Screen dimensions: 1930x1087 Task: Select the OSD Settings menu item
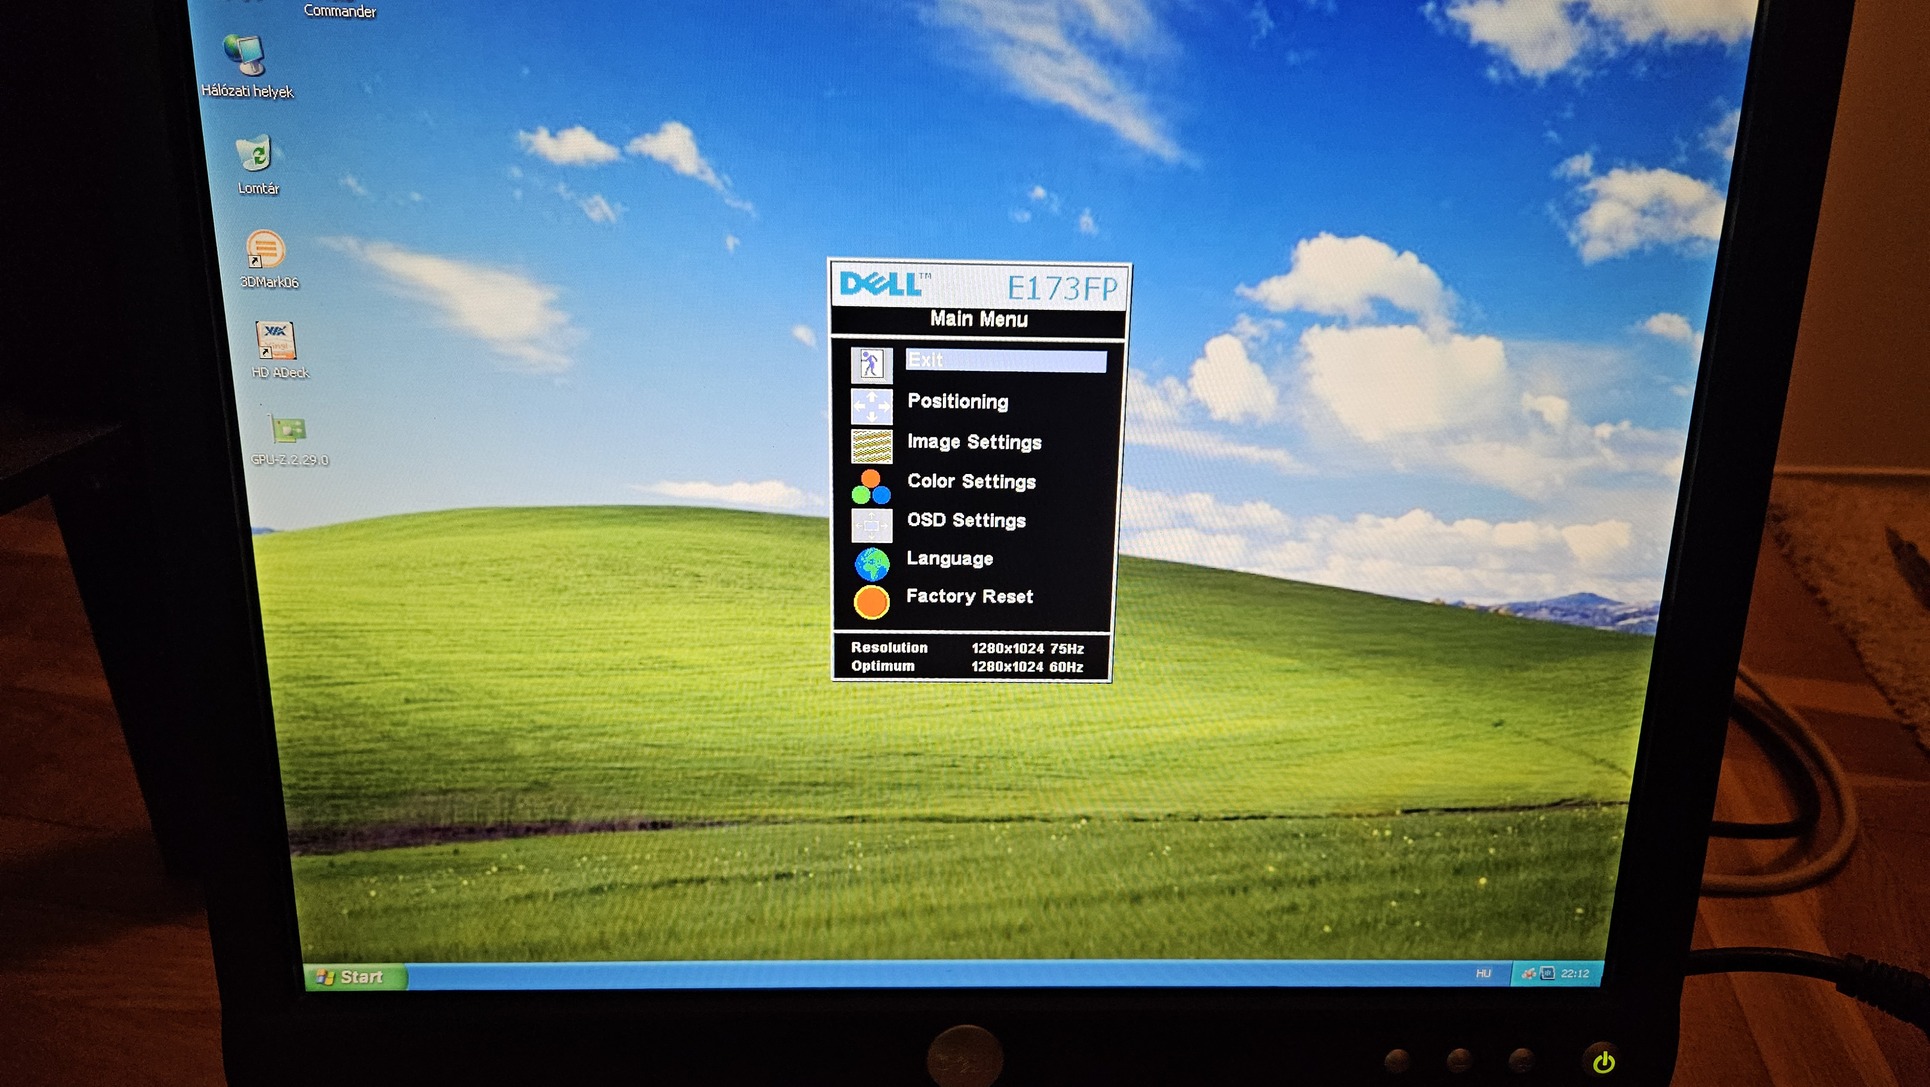click(x=965, y=521)
